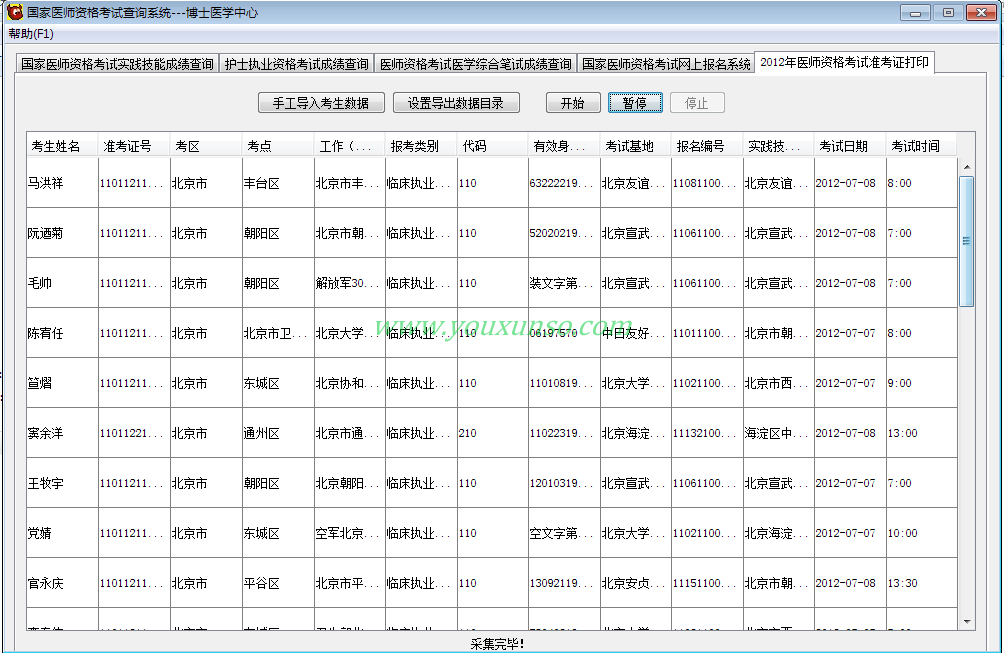Switch to 护士执业资格考试成绩查询 tab

point(296,63)
